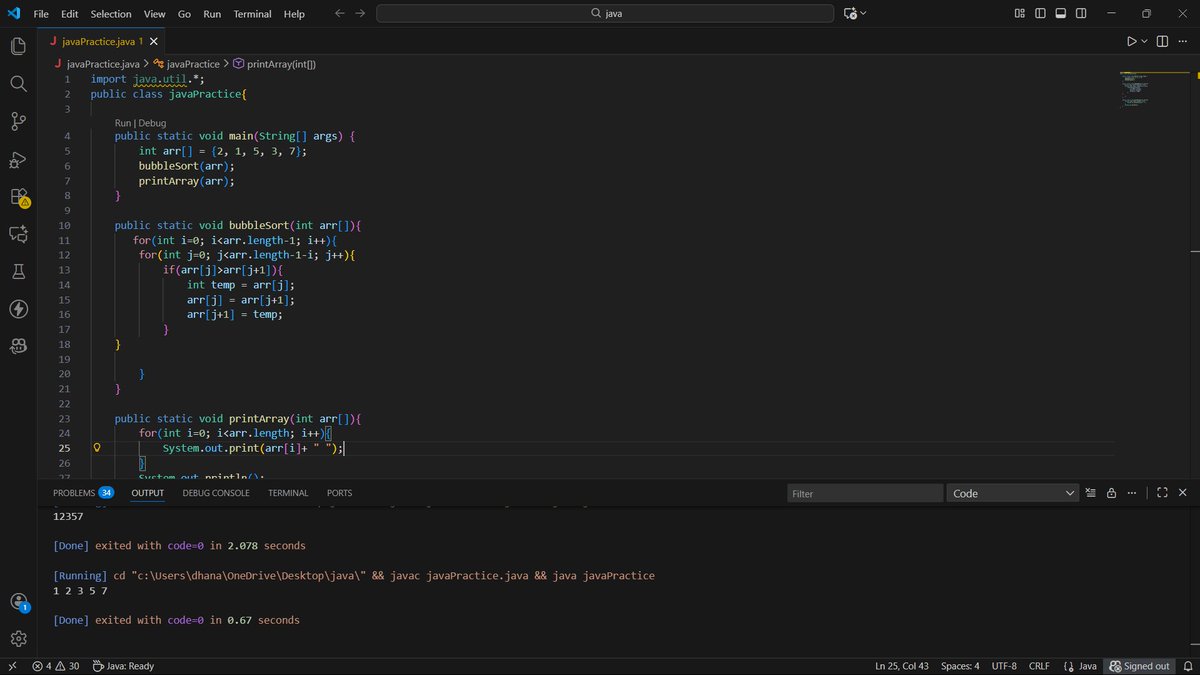Viewport: 1200px width, 675px height.
Task: Click the Filter field in output panel
Action: 865,493
